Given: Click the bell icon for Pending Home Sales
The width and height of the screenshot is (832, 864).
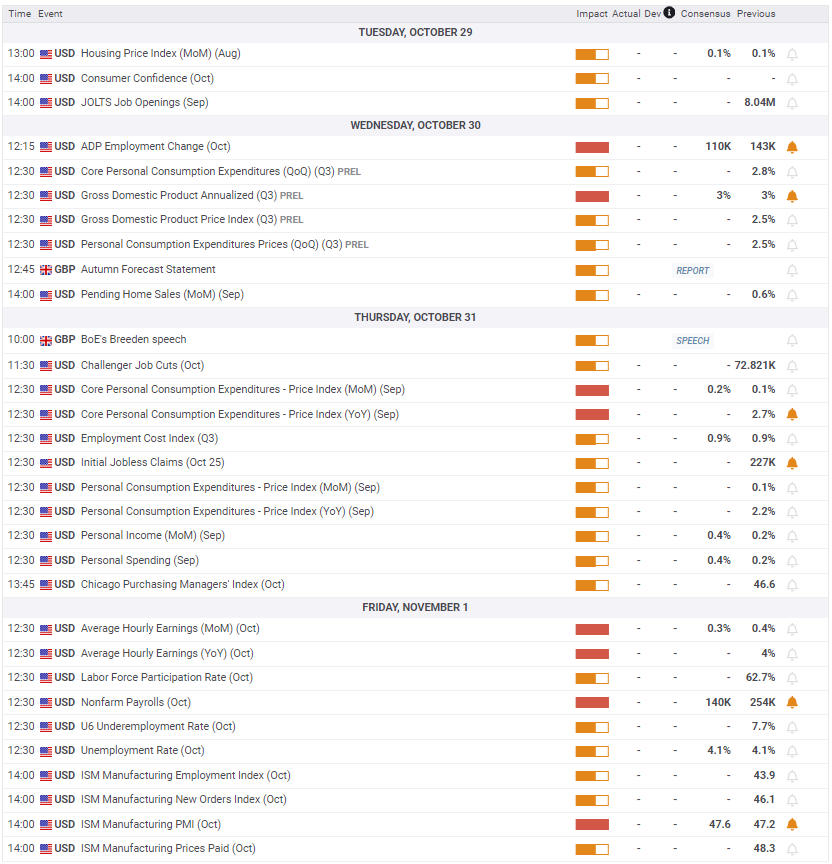Looking at the screenshot, I should (x=792, y=295).
